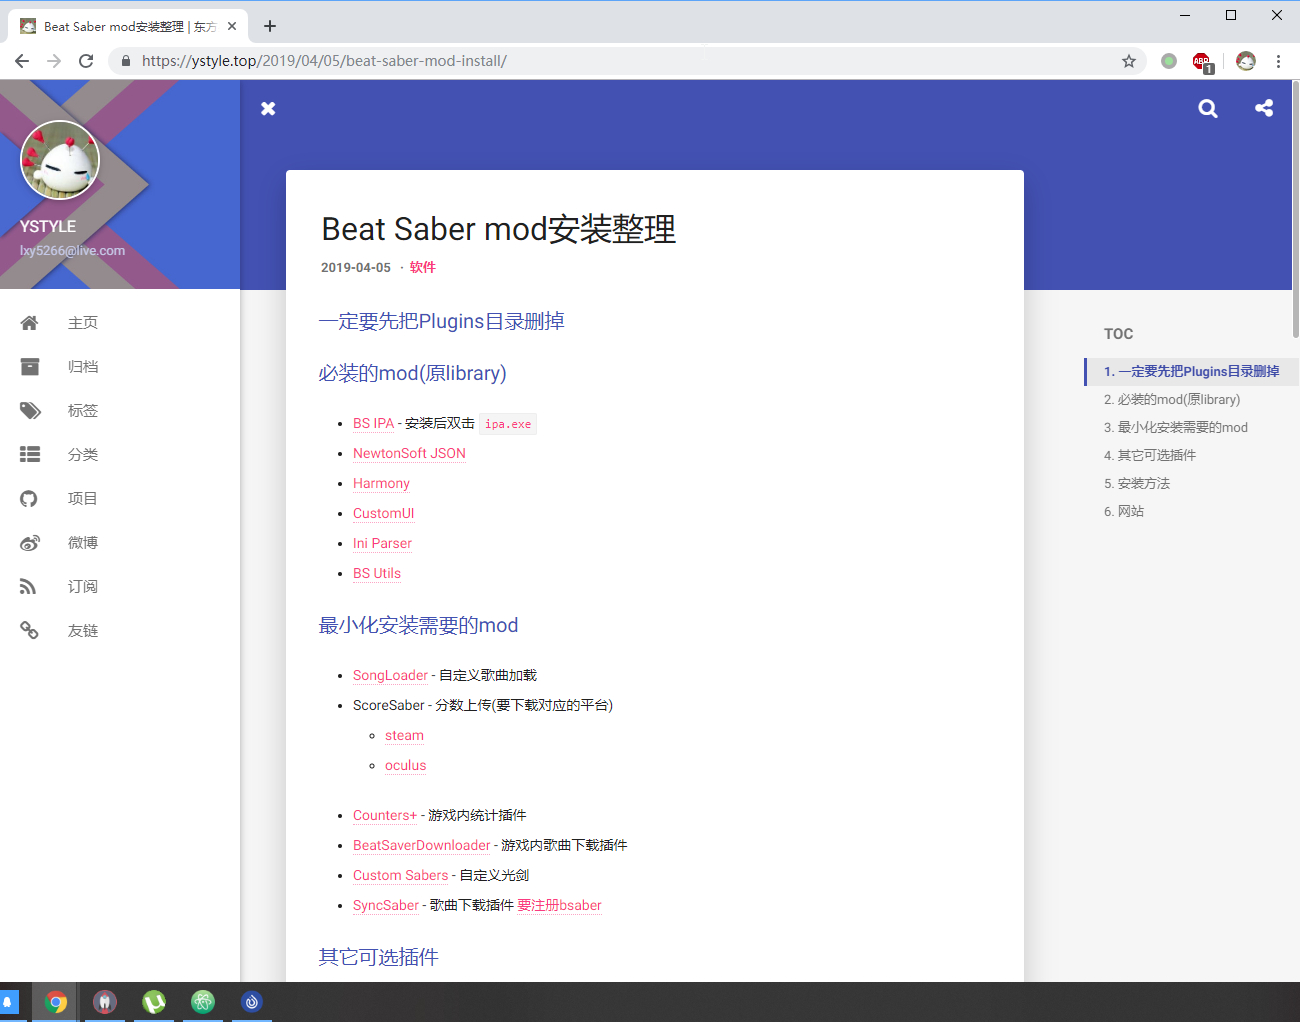1300x1022 pixels.
Task: Close the sidebar with the X icon
Action: pyautogui.click(x=268, y=108)
